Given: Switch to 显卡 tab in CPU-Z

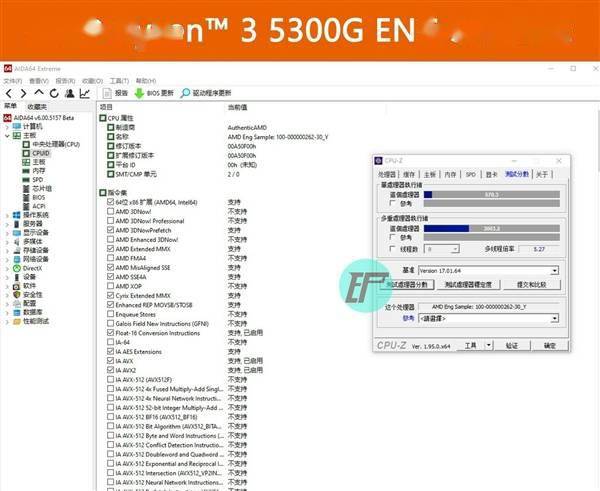Looking at the screenshot, I should tap(491, 175).
